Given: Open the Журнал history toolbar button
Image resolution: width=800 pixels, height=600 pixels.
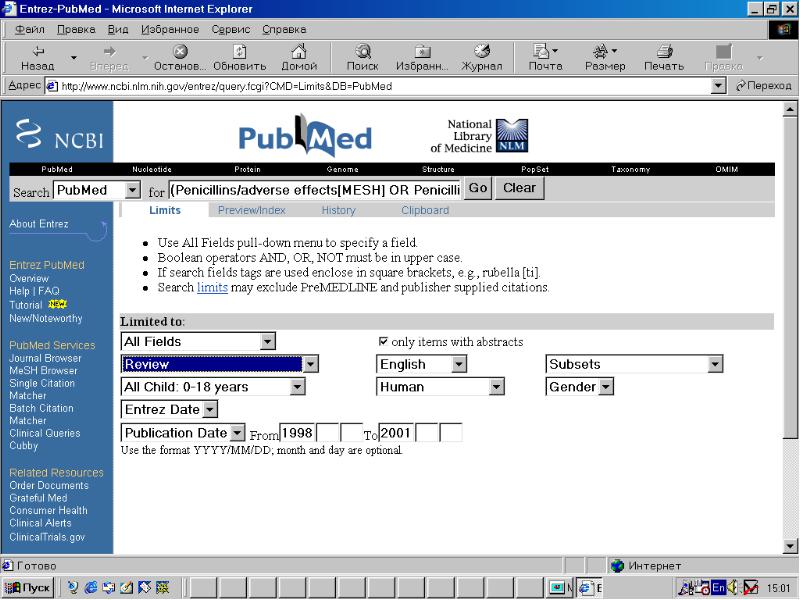Looking at the screenshot, I should (482, 58).
